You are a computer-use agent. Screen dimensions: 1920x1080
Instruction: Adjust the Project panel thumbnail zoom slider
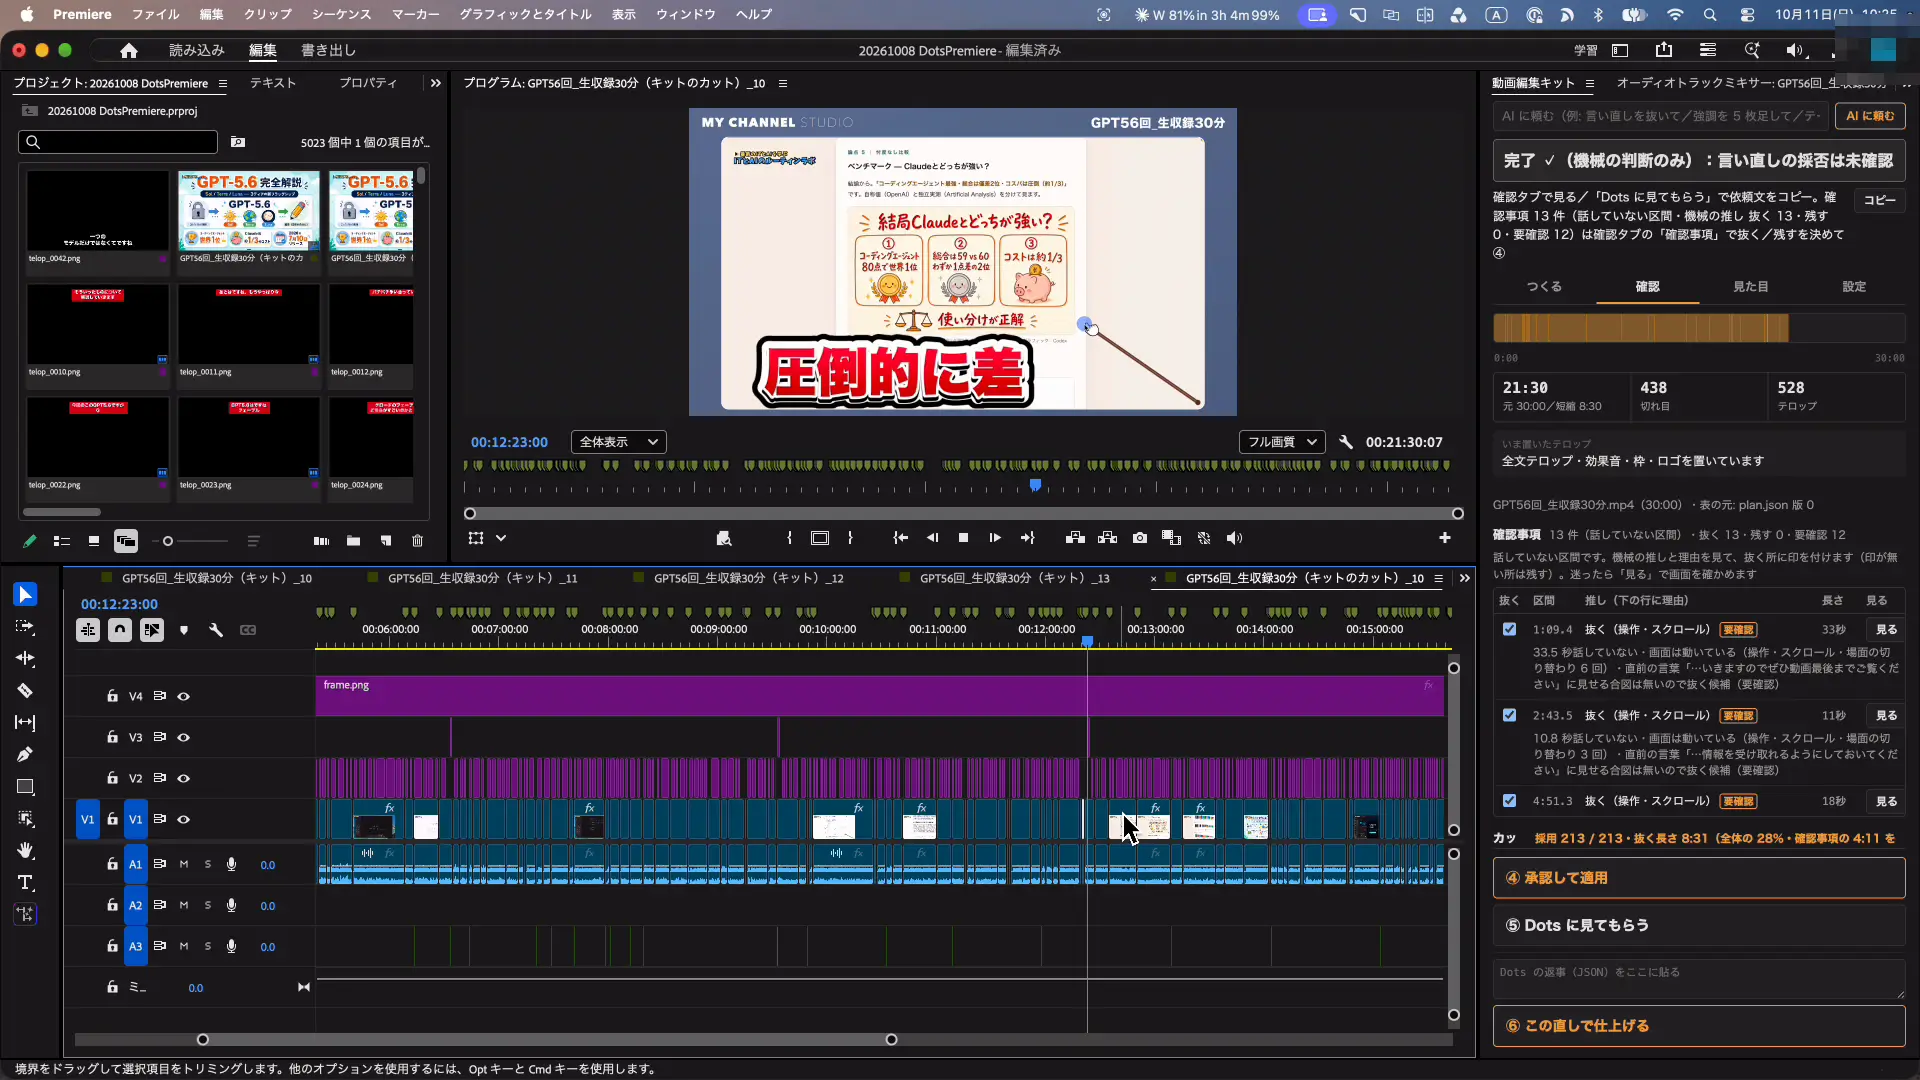[x=168, y=541]
